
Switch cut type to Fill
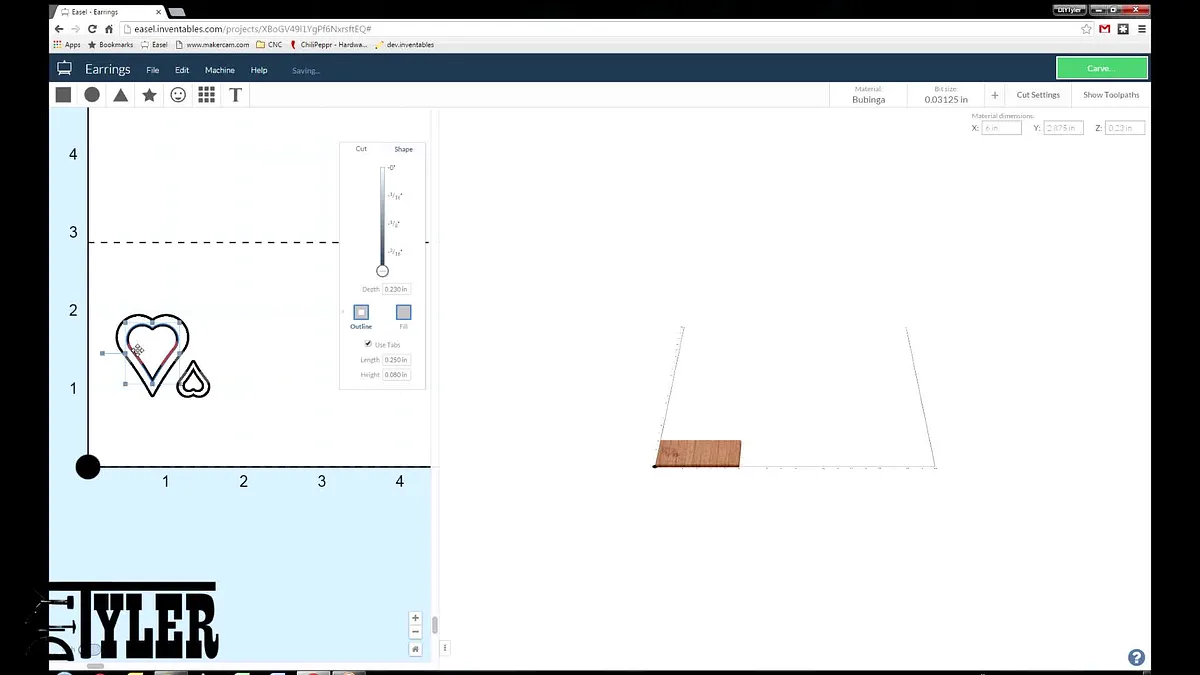pos(403,313)
